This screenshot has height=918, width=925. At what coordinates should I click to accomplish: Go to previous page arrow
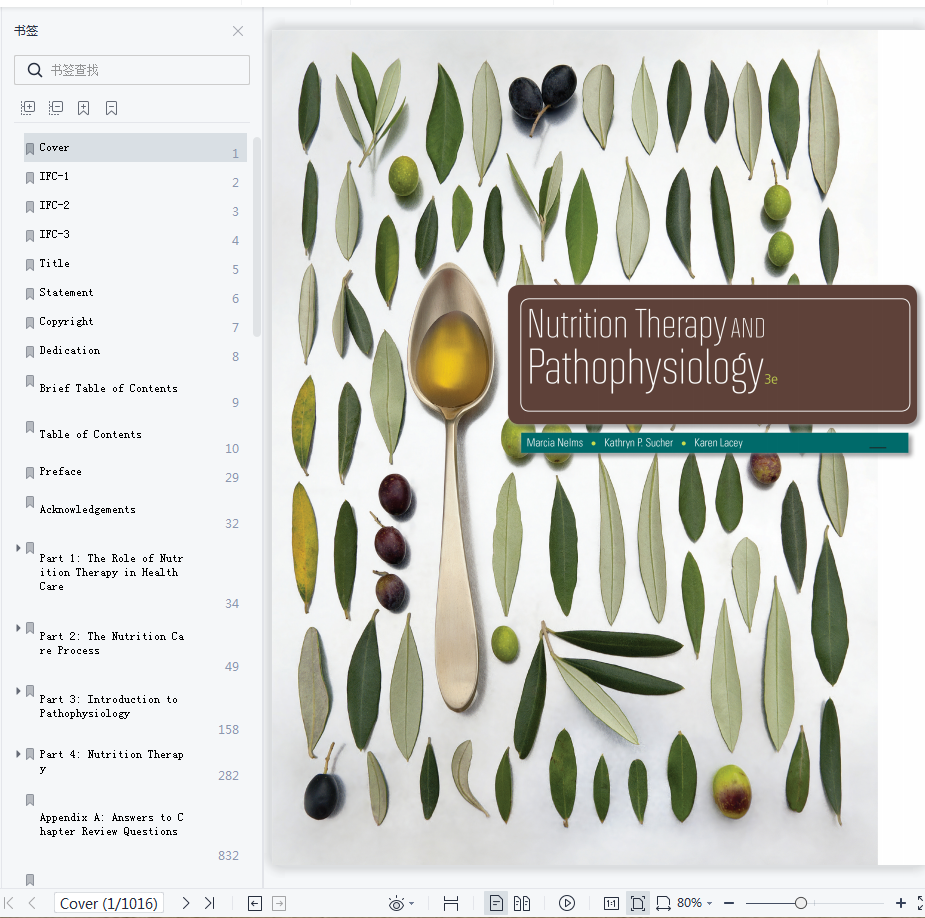click(x=32, y=903)
